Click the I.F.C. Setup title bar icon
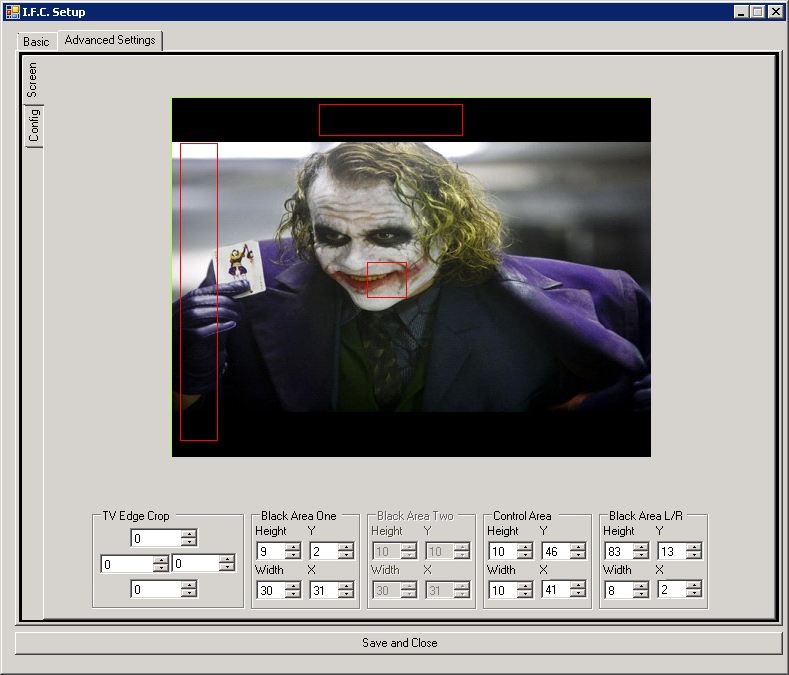789x675 pixels. click(12, 12)
